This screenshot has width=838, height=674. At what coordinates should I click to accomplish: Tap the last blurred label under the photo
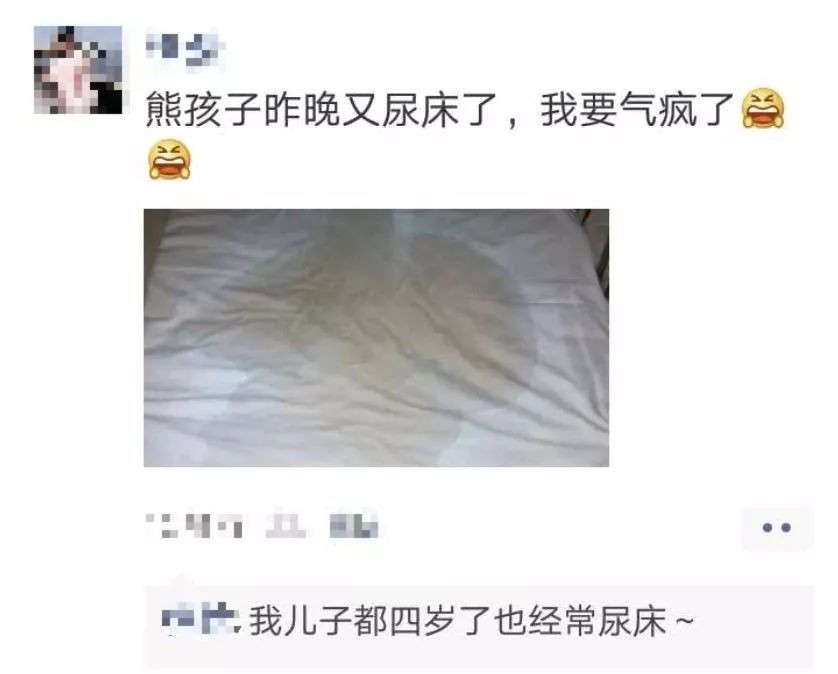tap(354, 526)
